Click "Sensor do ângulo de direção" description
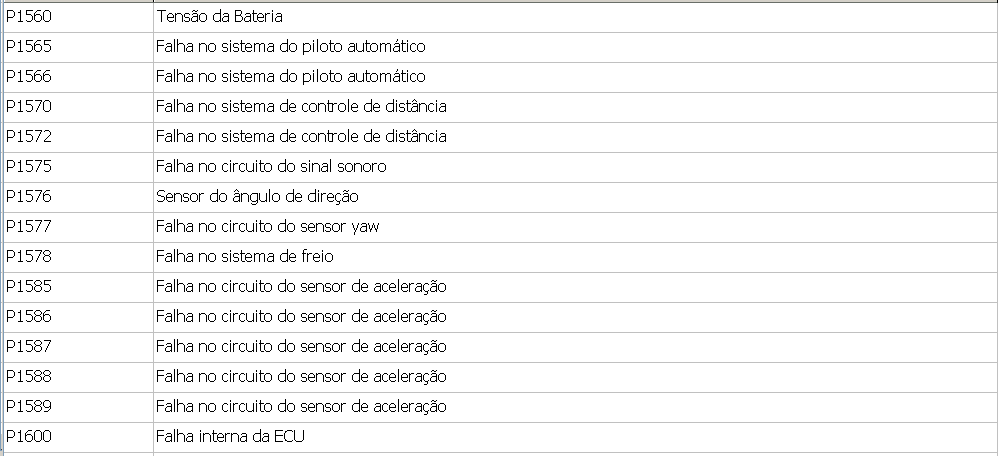 [x=257, y=197]
